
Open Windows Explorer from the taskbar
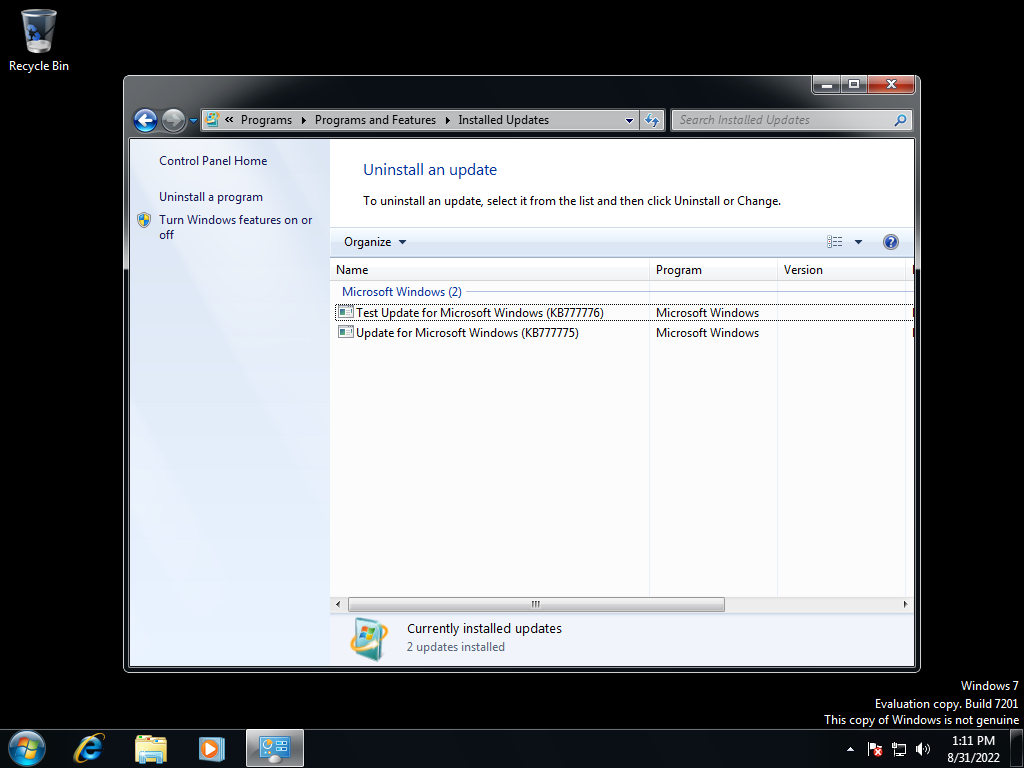(151, 748)
